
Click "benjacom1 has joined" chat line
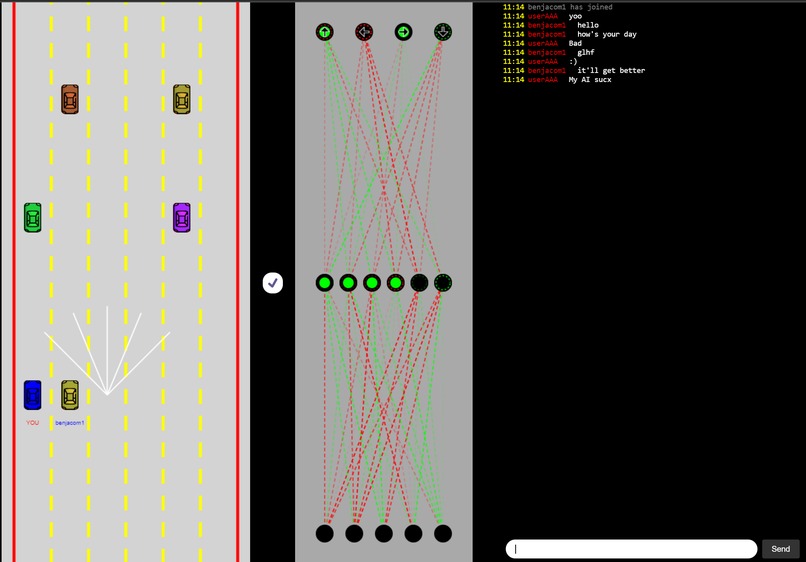click(x=570, y=7)
